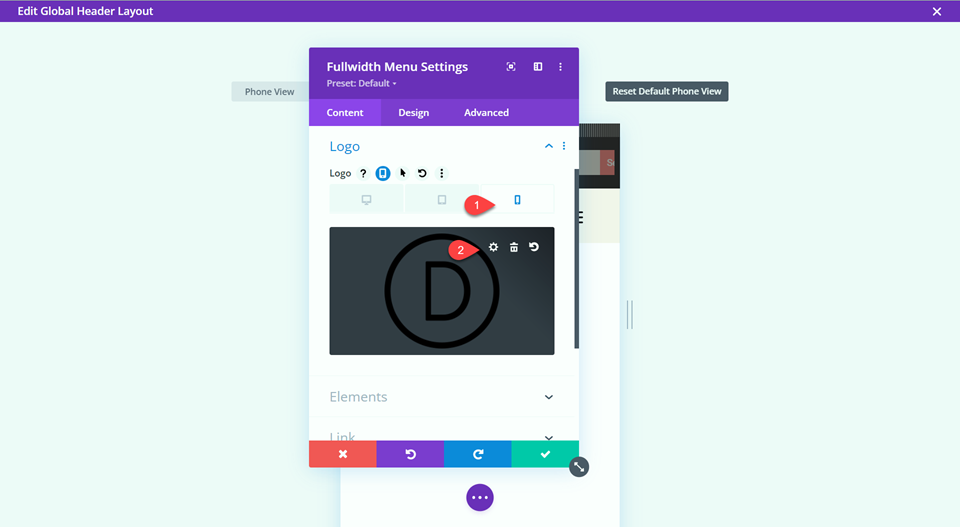
Task: Select the phone device tab for Logo
Action: tap(517, 200)
